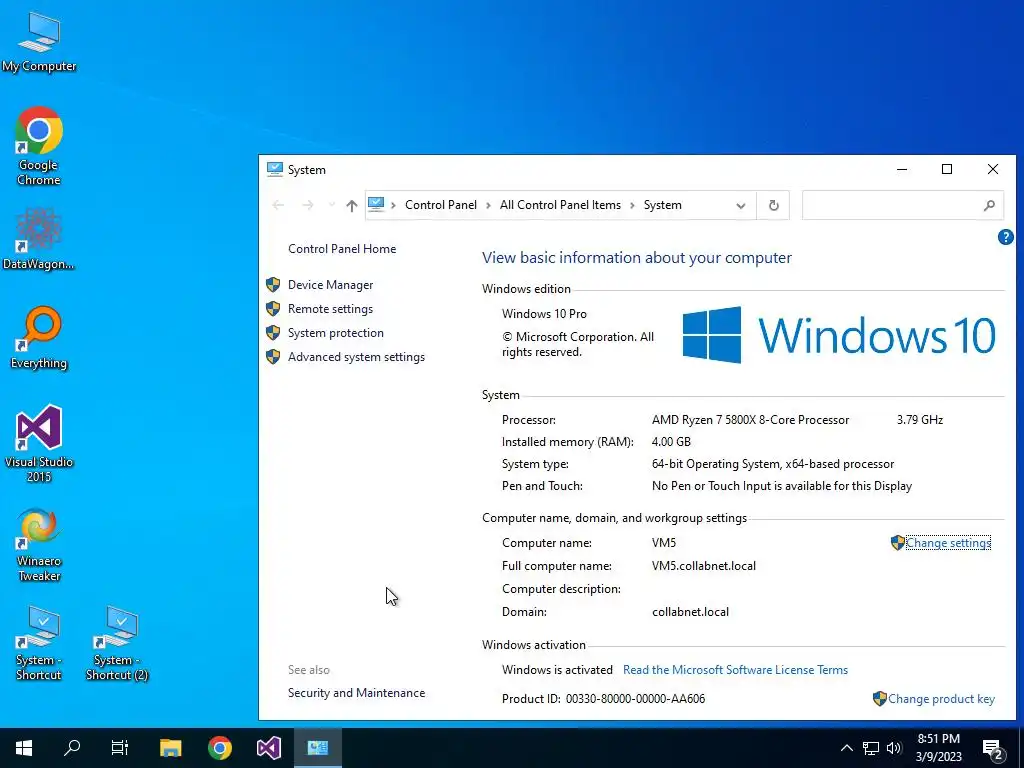Open the My Computer desktop icon
Image resolution: width=1024 pixels, height=768 pixels.
click(39, 41)
